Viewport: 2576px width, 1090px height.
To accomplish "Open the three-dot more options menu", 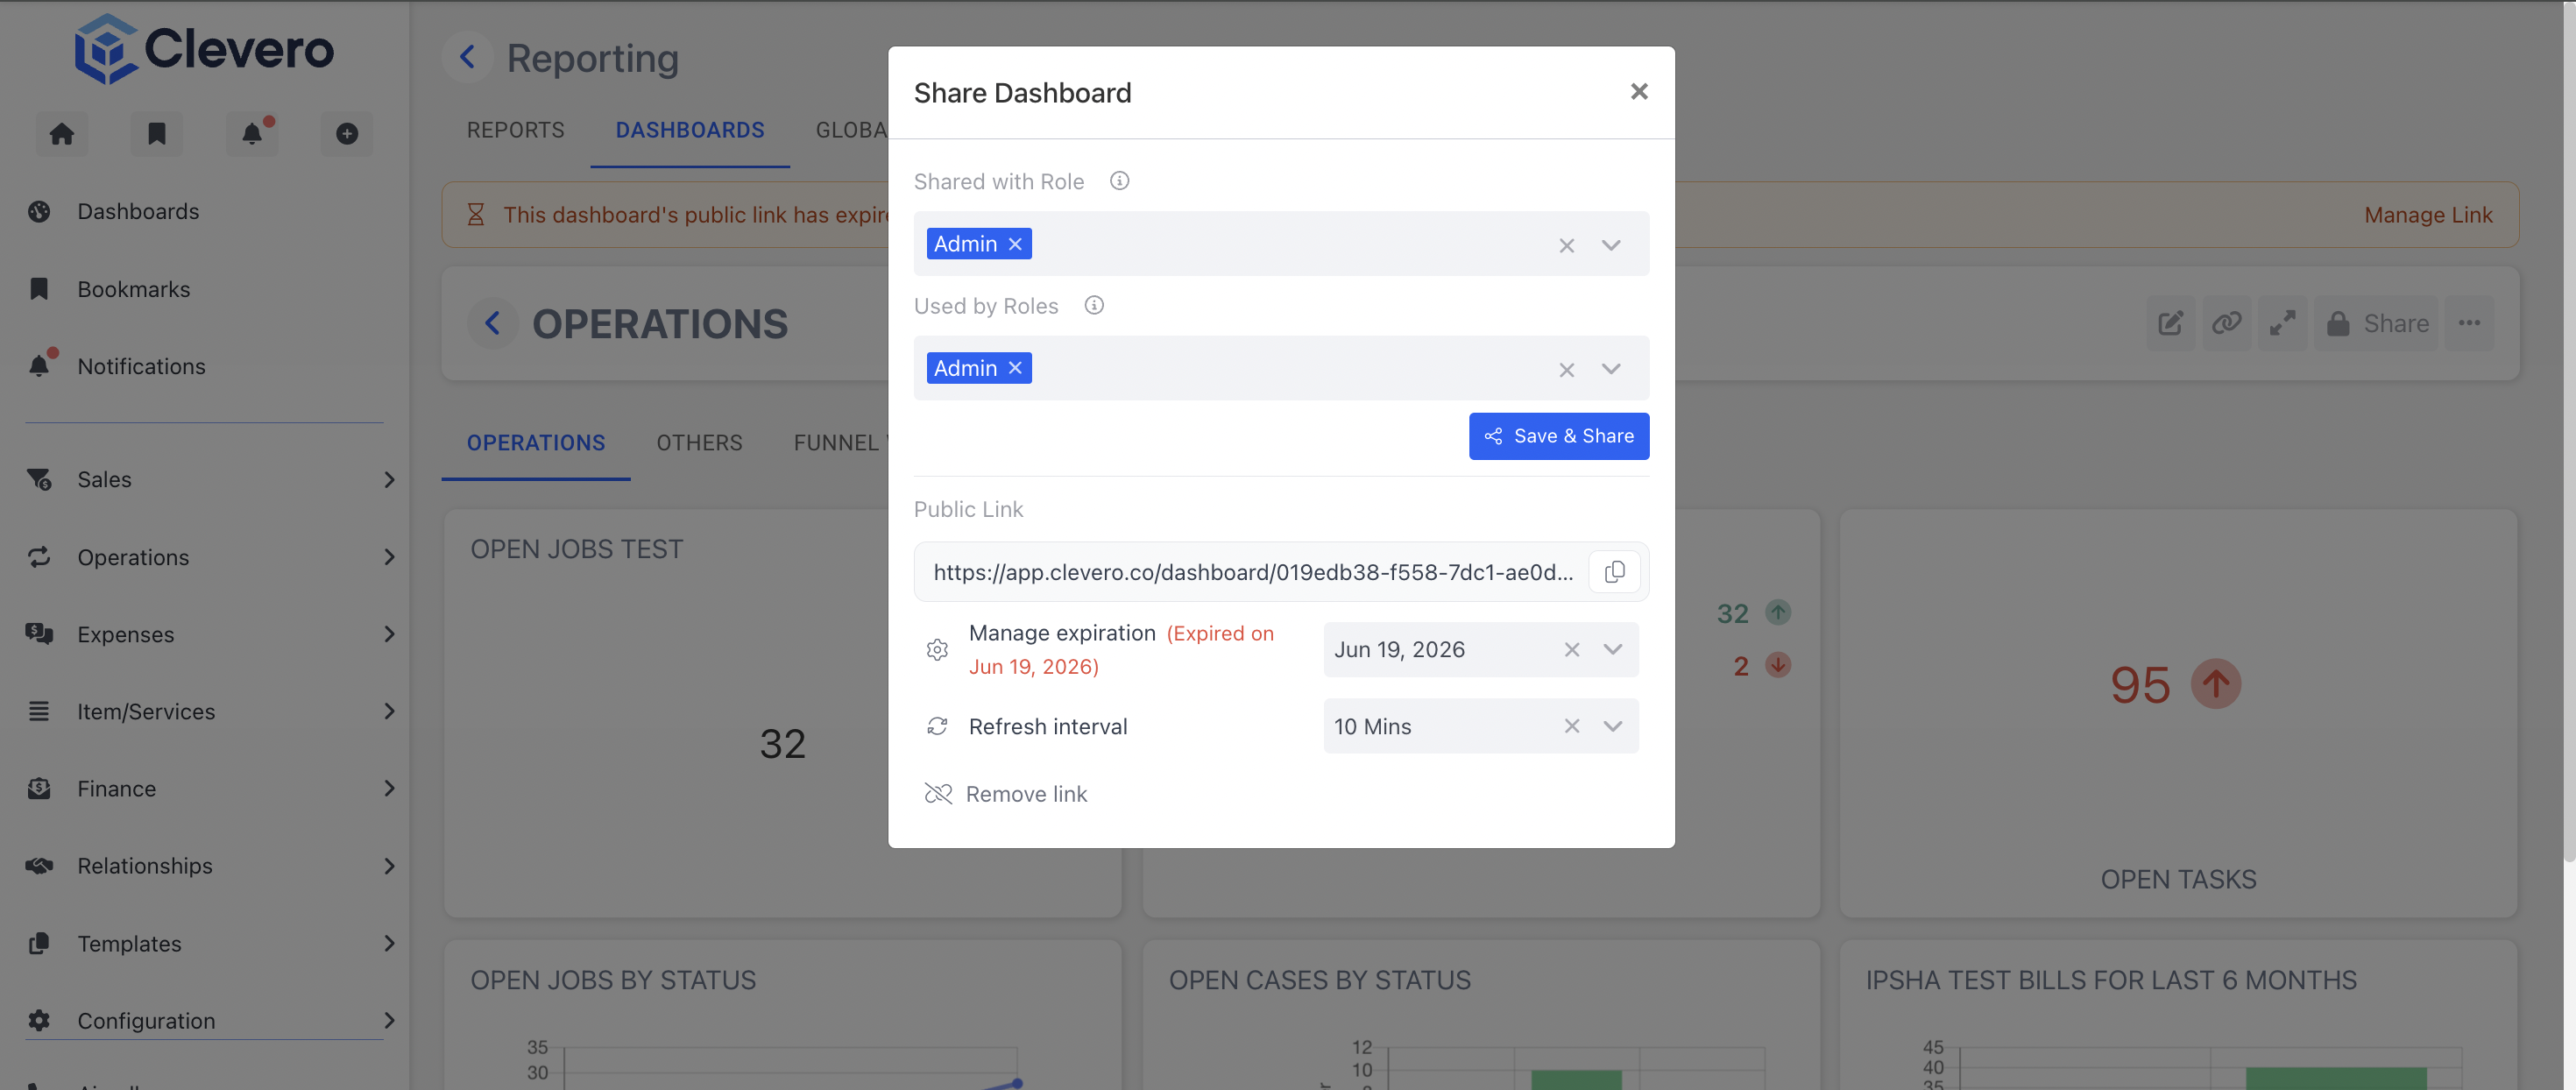I will (2469, 323).
